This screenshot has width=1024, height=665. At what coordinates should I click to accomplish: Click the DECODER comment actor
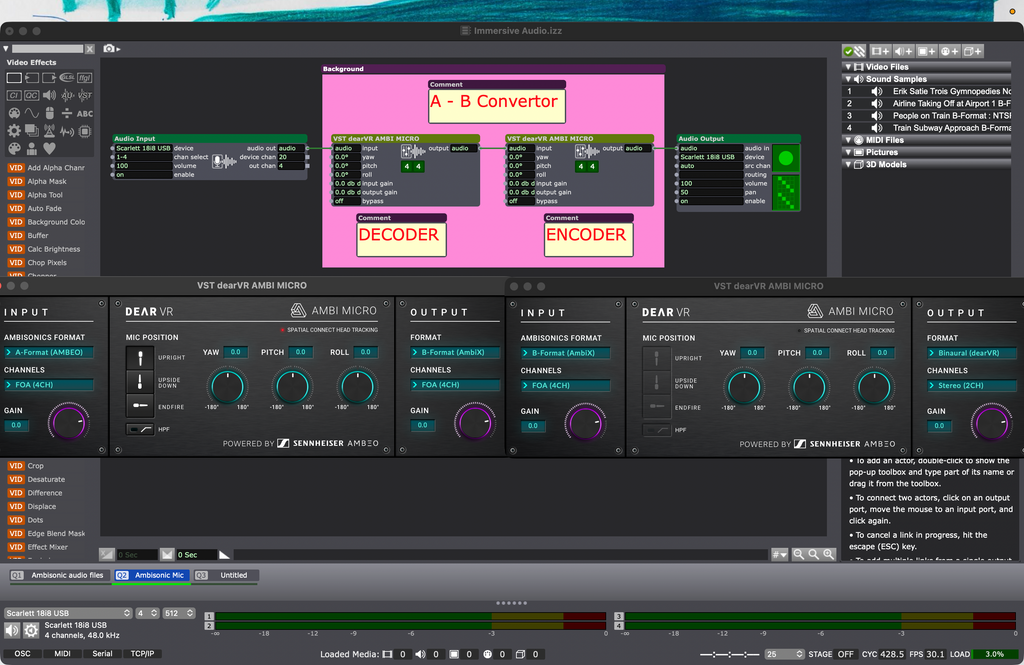tap(402, 235)
